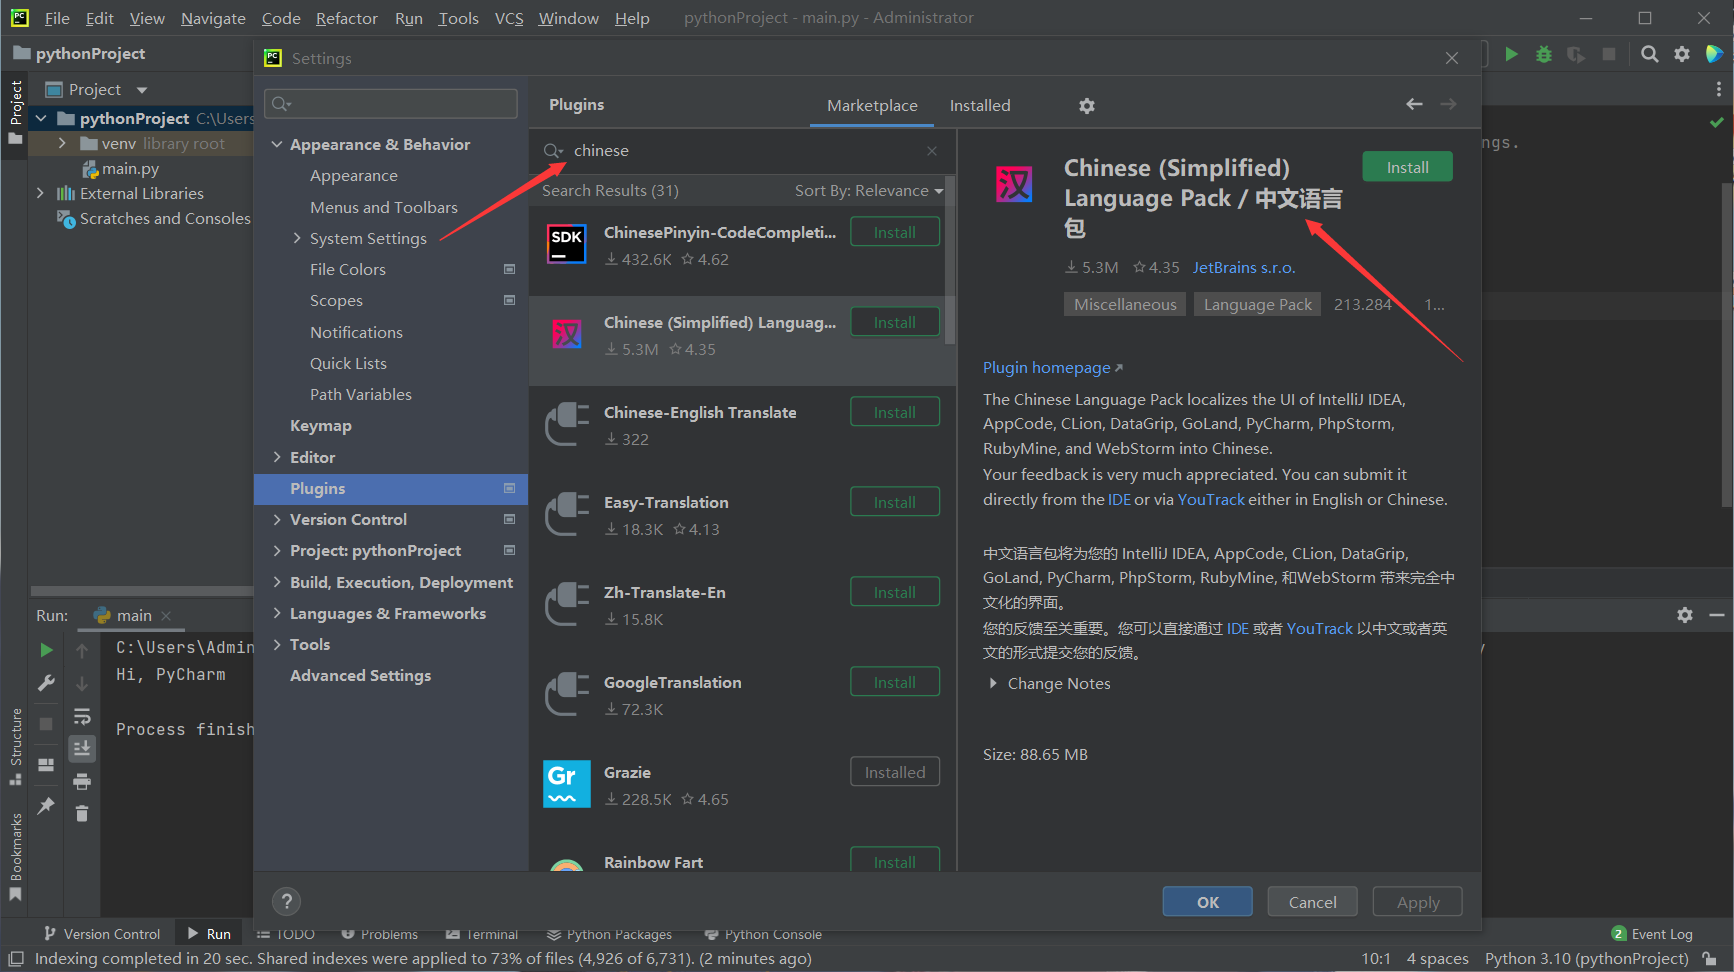Screen dimensions: 1734x972
Task: Expand Appearance & Behavior settings group
Action: 277,145
